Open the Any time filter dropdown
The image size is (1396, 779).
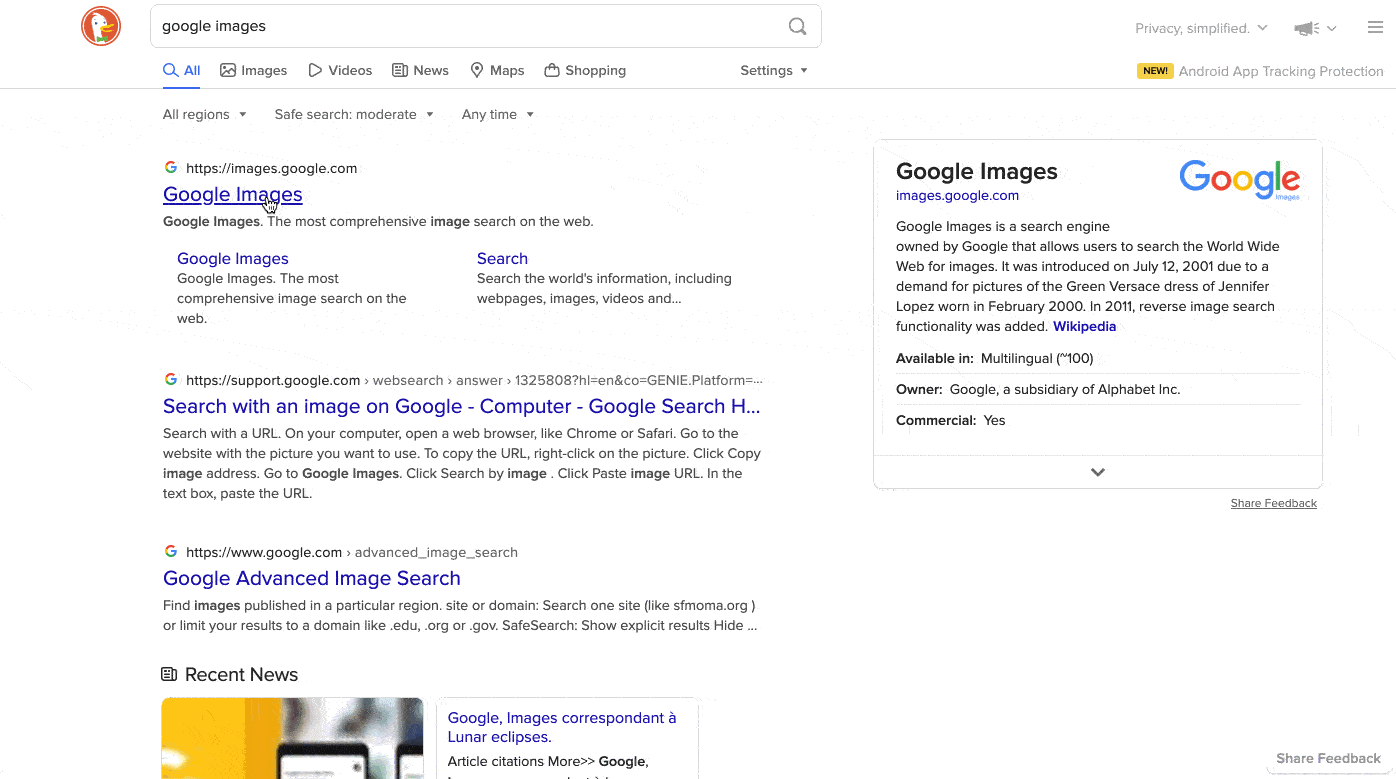click(497, 115)
